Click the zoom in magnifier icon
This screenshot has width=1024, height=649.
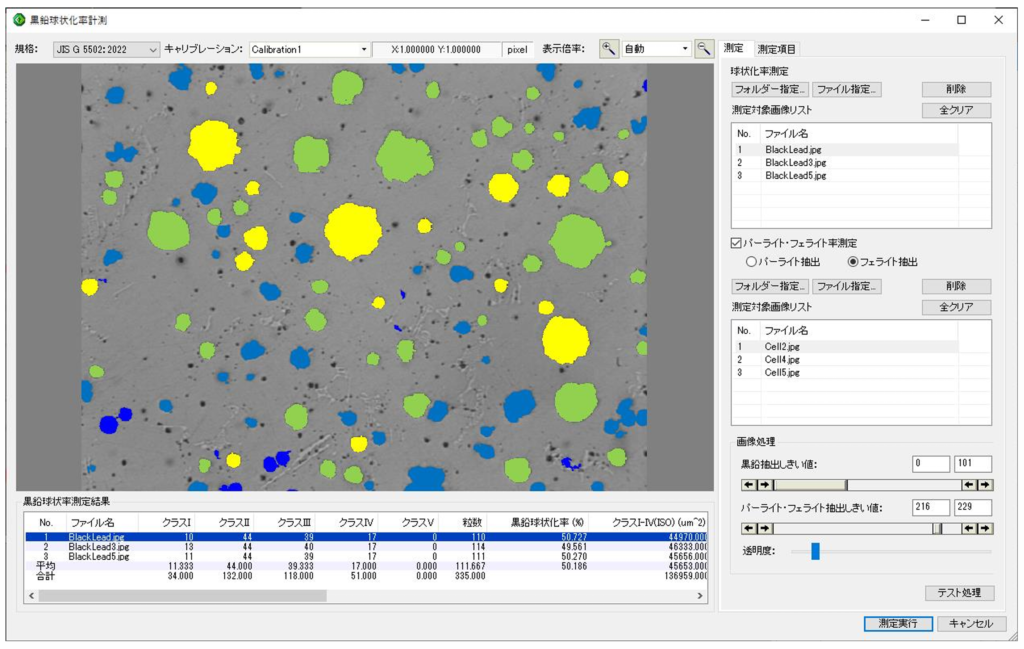click(x=609, y=48)
